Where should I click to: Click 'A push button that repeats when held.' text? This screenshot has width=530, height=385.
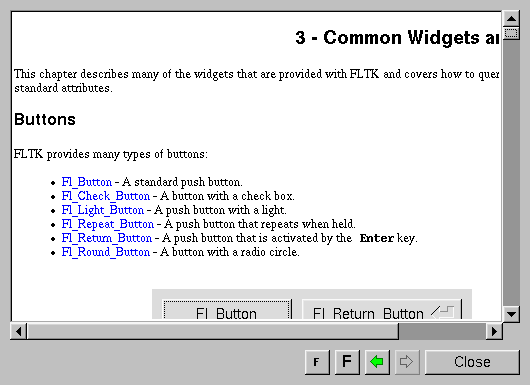point(260,224)
